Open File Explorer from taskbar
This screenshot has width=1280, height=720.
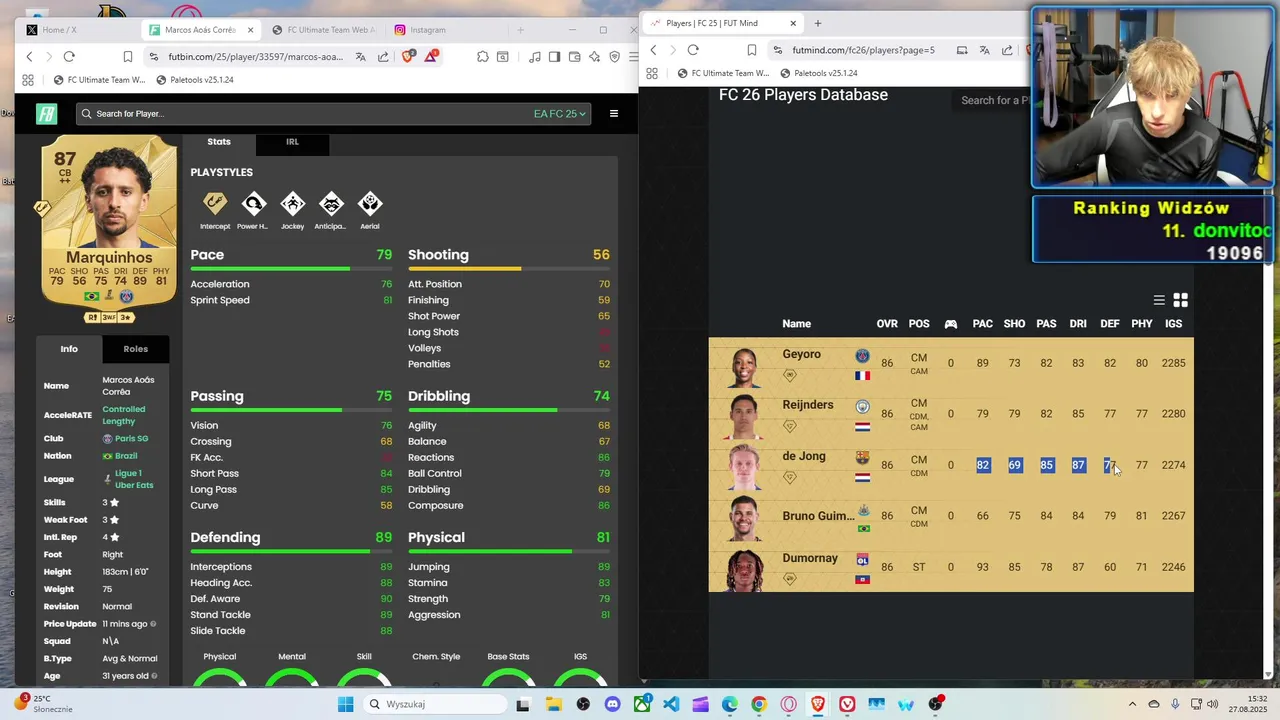click(x=554, y=705)
